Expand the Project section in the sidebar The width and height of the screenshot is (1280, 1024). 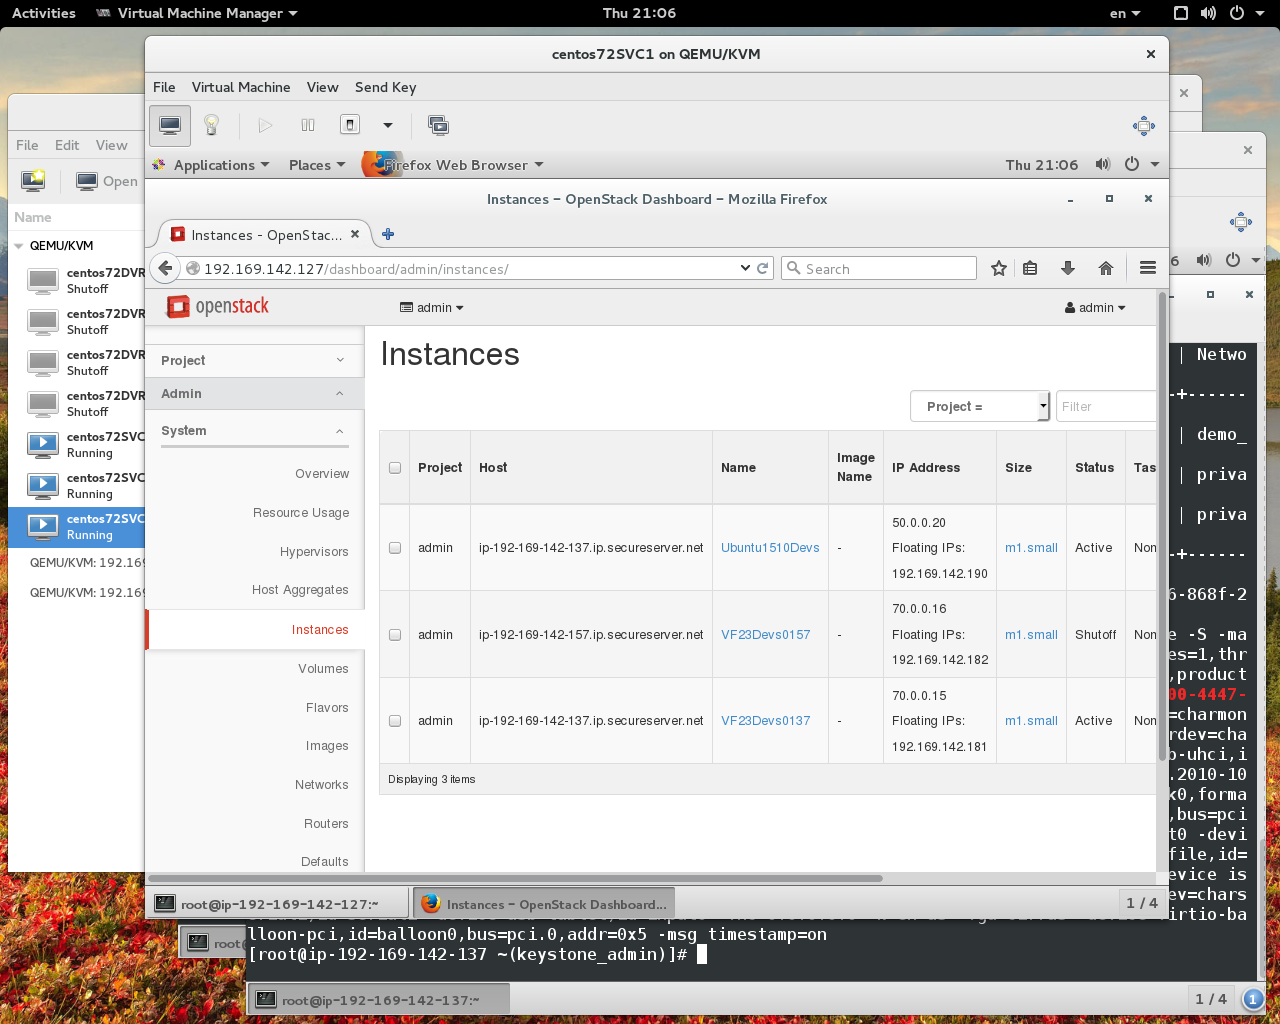coord(255,360)
